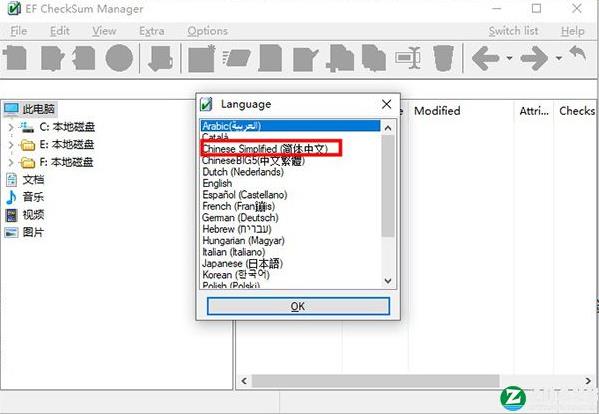599x414 pixels.
Task: Select F: 本地磁盘 drive in tree
Action: click(x=66, y=162)
